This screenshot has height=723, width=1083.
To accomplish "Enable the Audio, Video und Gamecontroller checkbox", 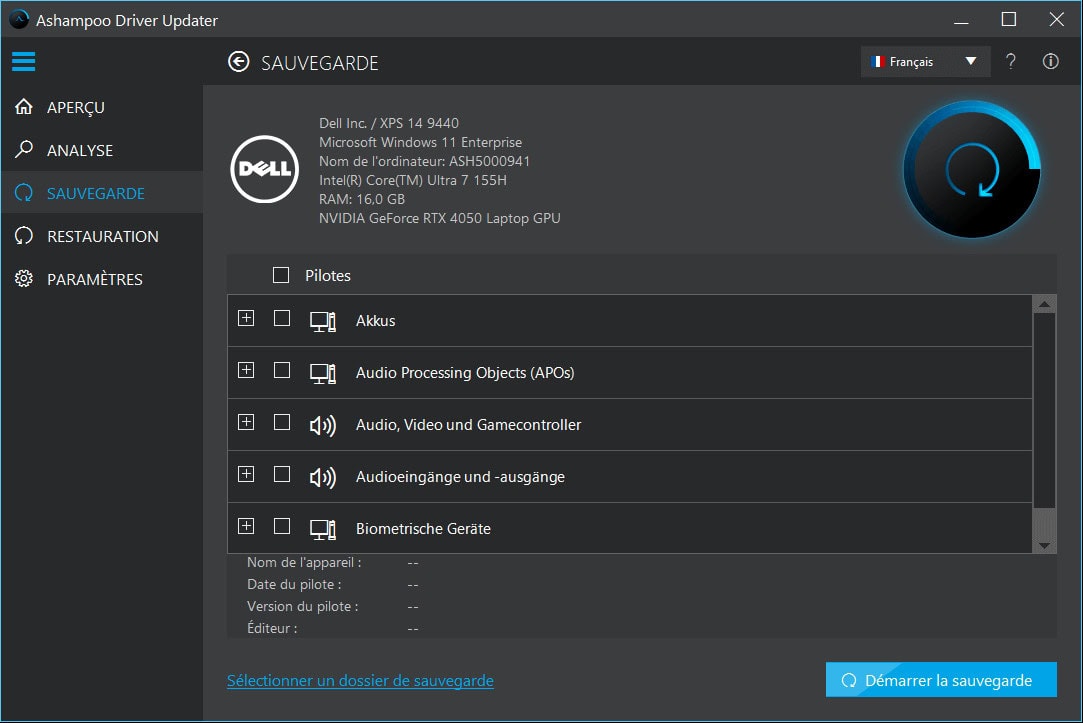I will [281, 423].
